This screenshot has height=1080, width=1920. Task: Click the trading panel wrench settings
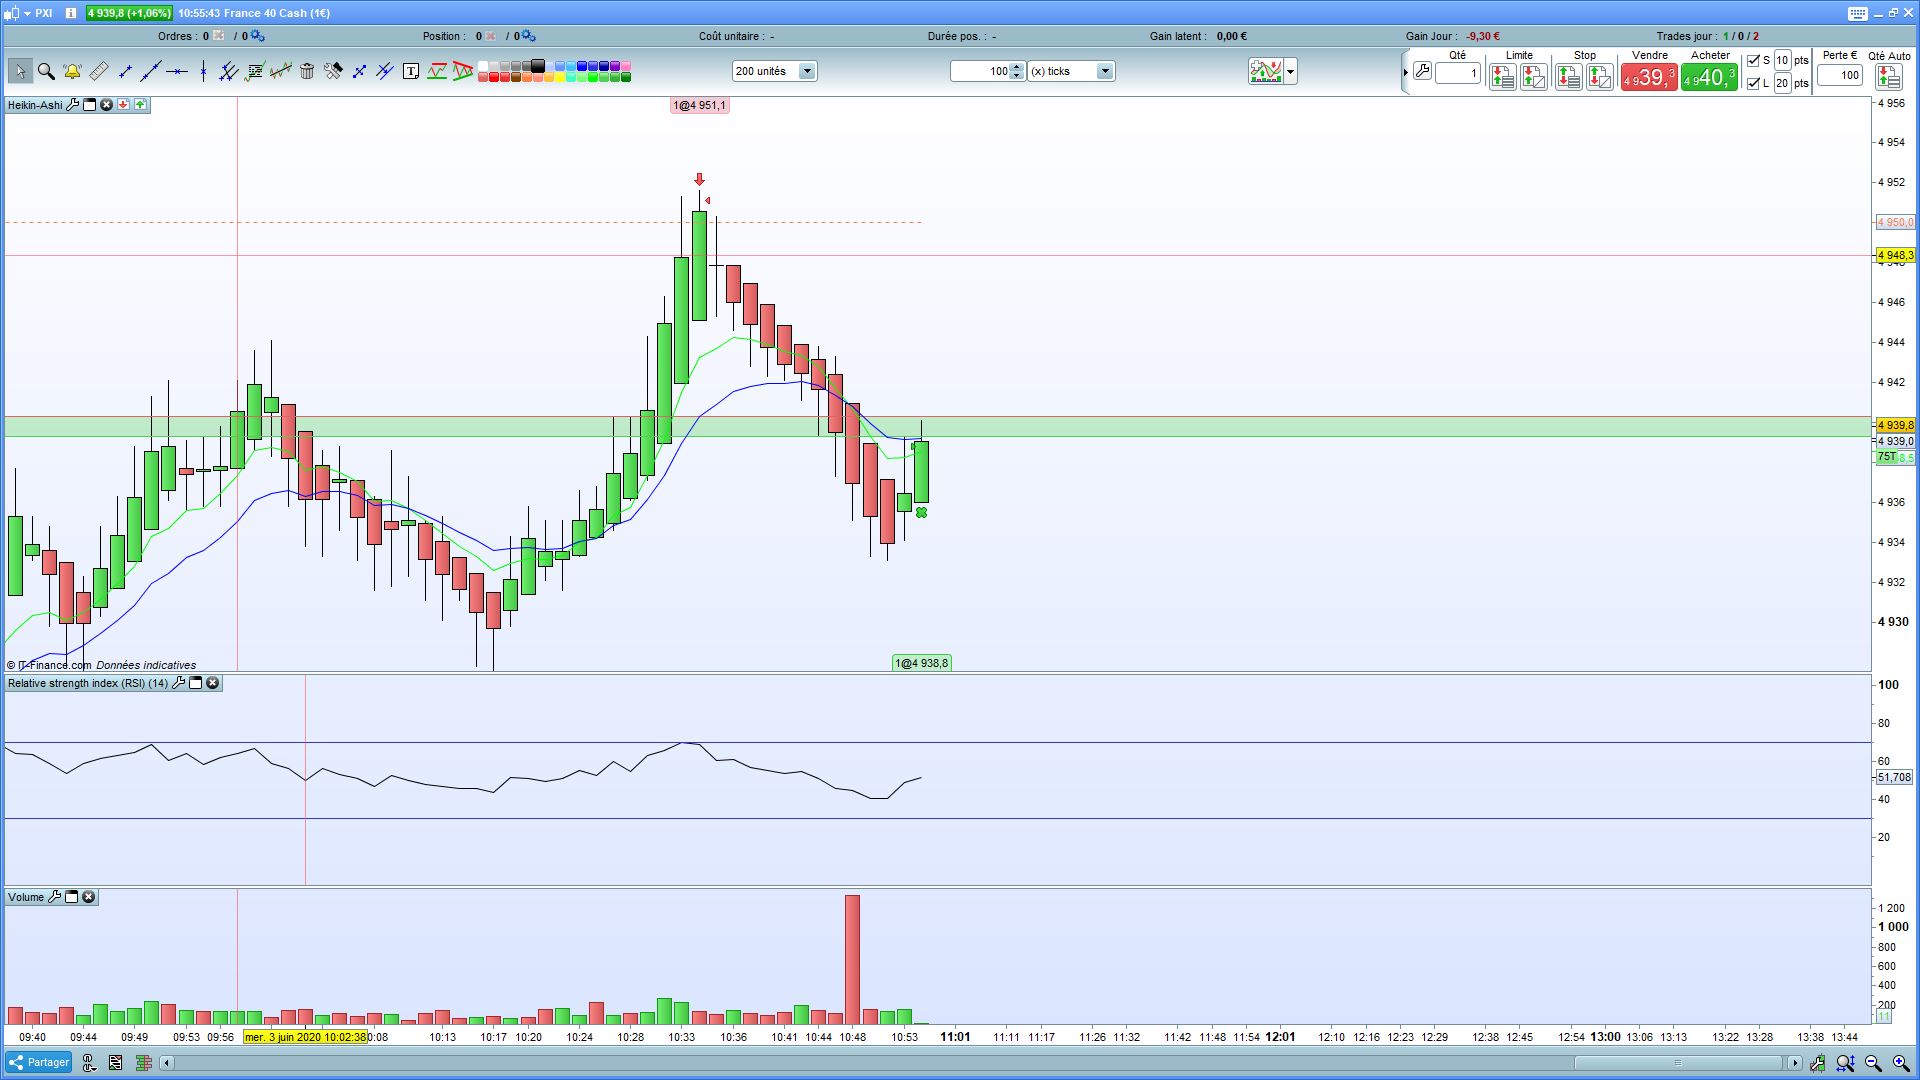click(1422, 72)
